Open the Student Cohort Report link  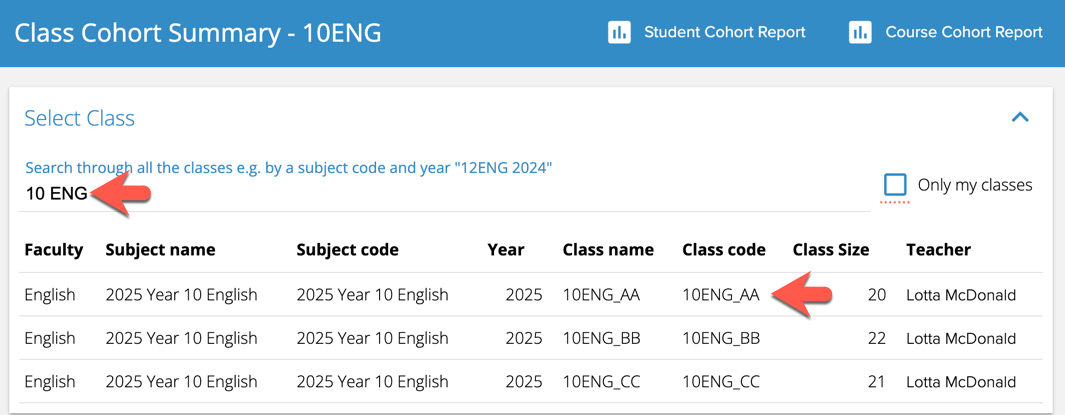(724, 33)
